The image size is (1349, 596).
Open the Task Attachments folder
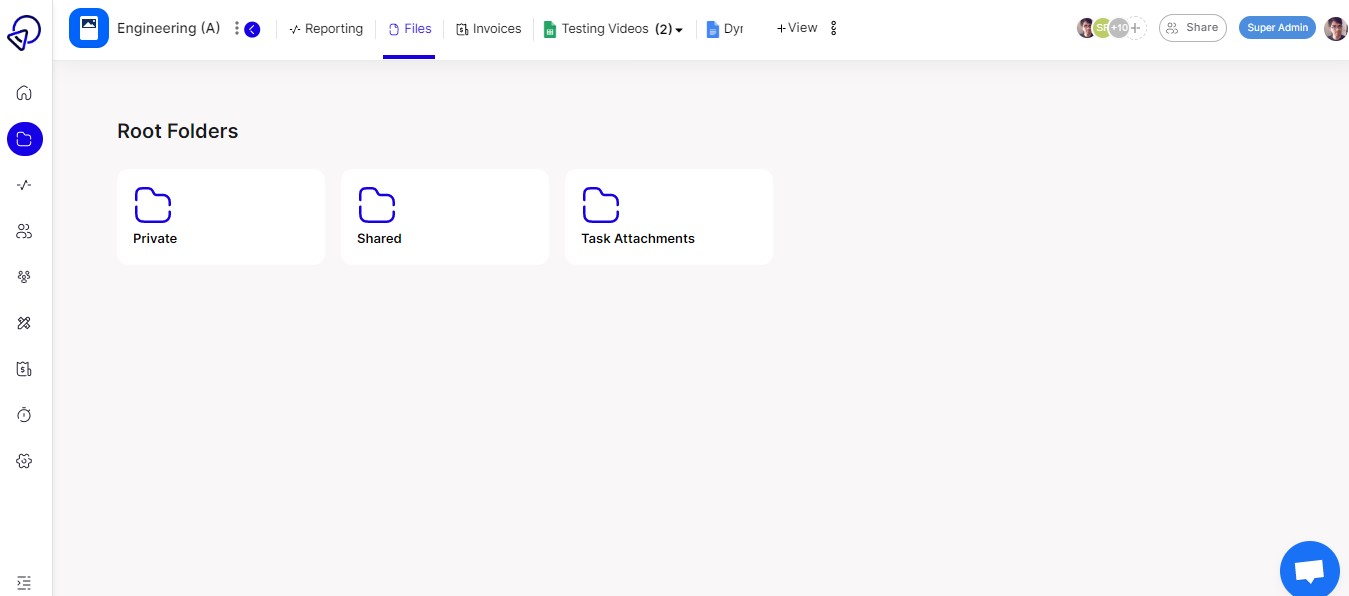tap(668, 217)
